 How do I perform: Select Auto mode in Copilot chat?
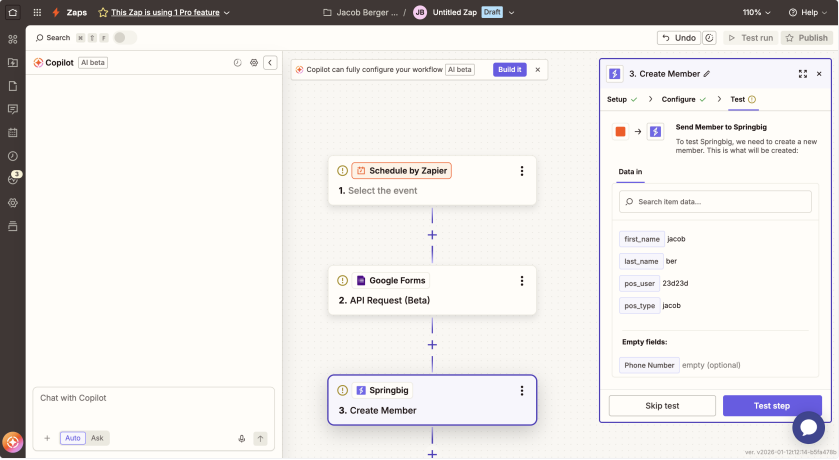click(73, 438)
